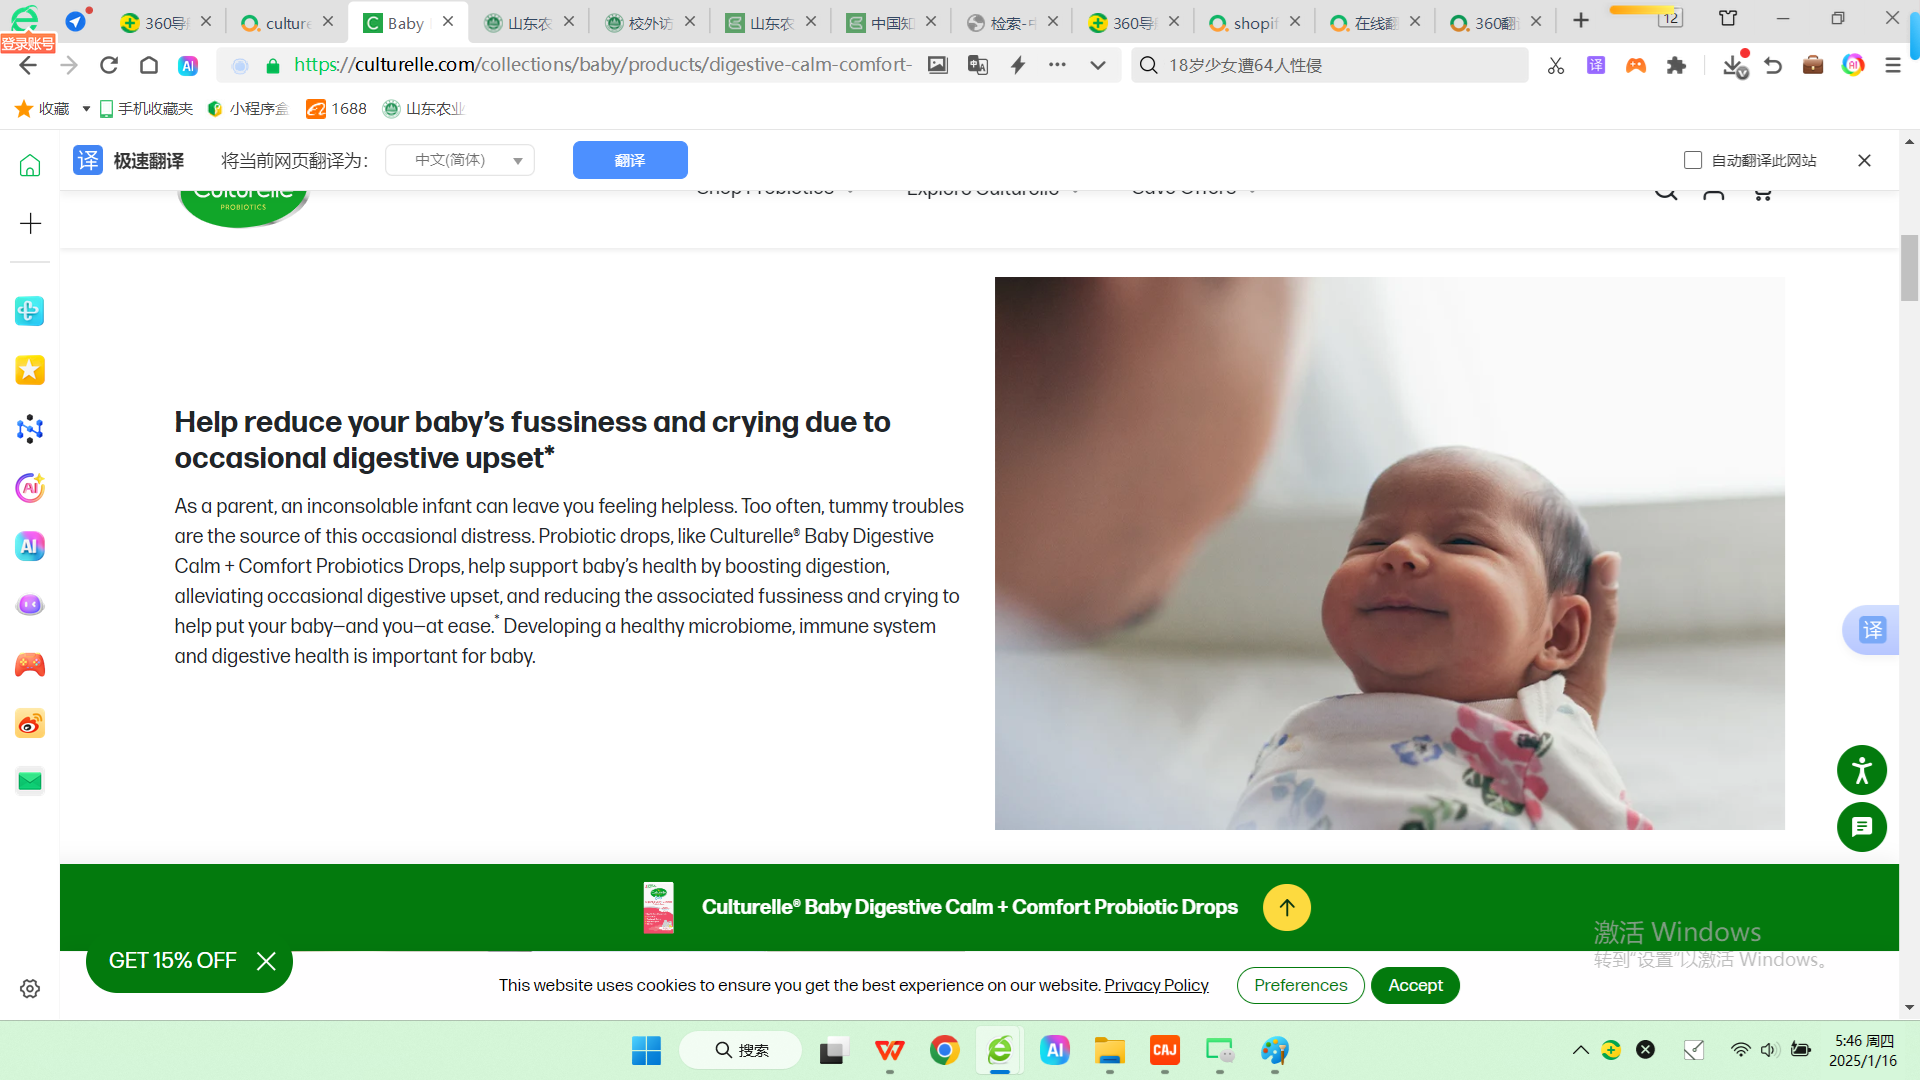Open the browser hamburger menu
The image size is (1920, 1080).
[x=1892, y=65]
